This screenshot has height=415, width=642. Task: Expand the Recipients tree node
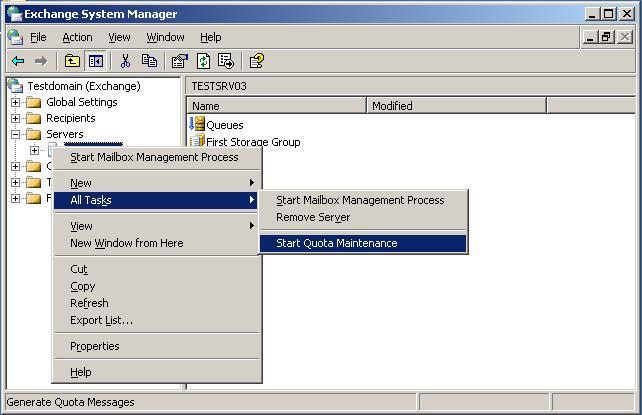coord(16,118)
